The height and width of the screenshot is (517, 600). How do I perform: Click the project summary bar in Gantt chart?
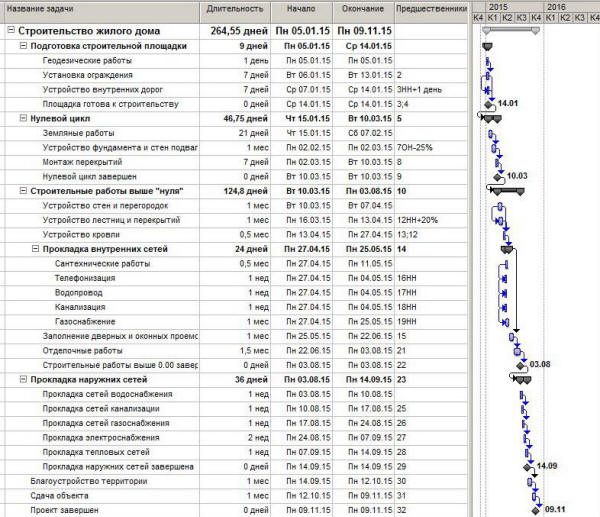click(x=511, y=30)
